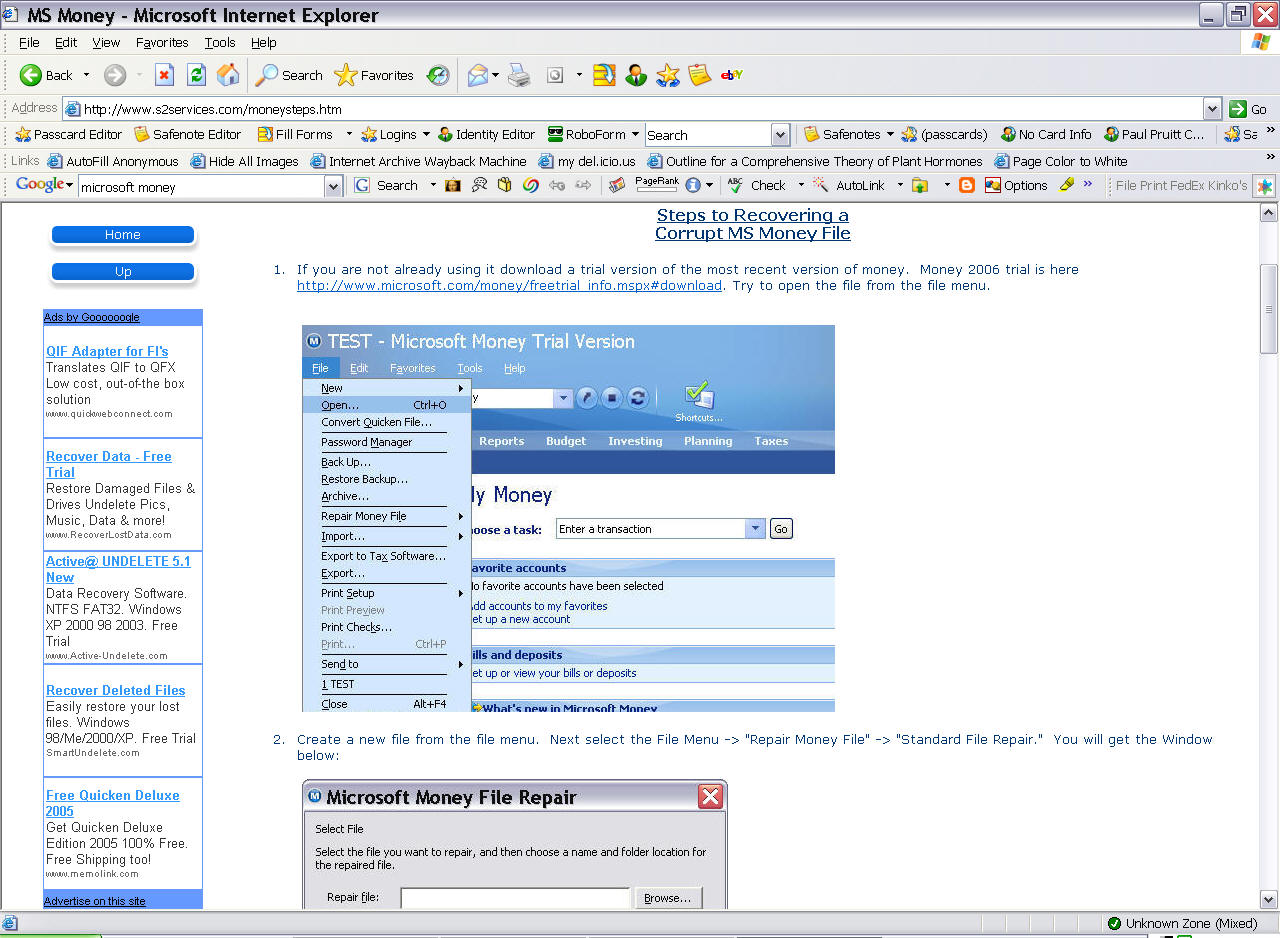Expand the Links bar overflow chevron
1280x938 pixels.
click(1271, 158)
